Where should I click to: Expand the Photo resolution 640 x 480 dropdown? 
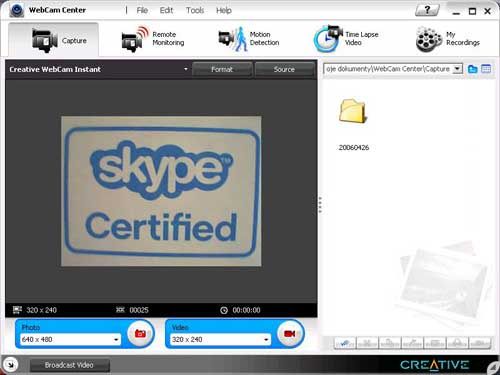click(116, 340)
